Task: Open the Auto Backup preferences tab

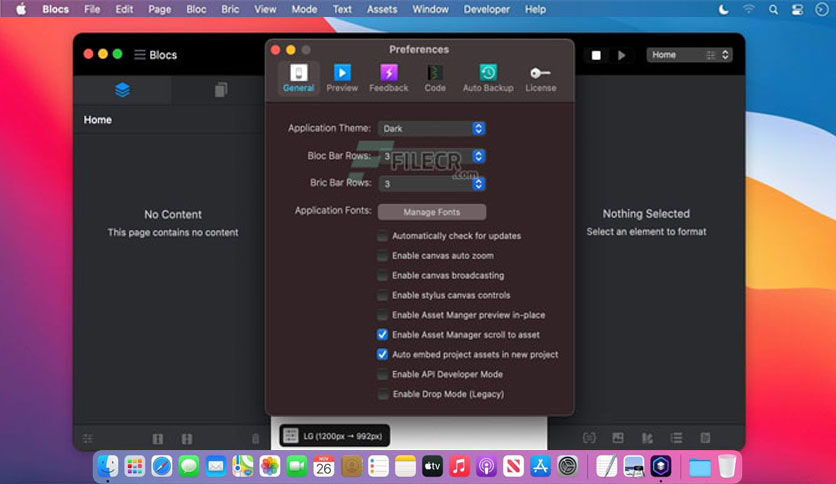Action: [x=488, y=78]
